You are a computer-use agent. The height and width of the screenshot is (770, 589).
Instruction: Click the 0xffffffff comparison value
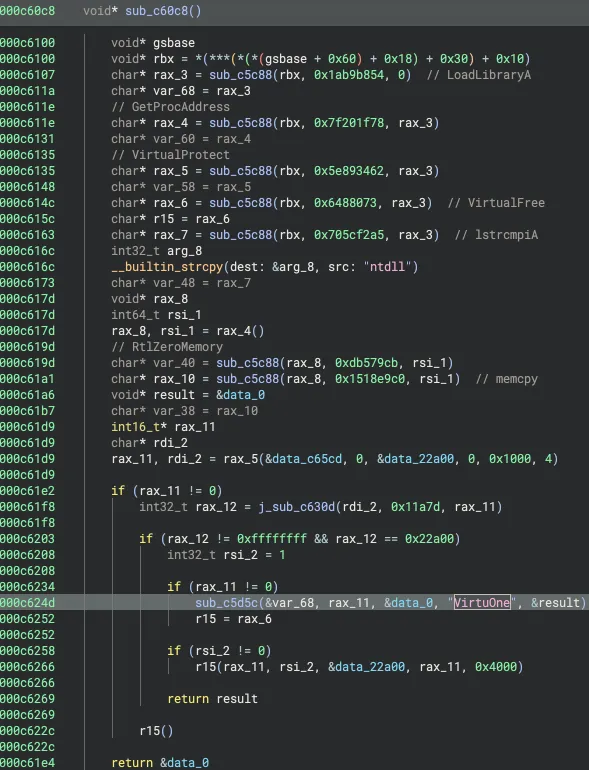[272, 539]
